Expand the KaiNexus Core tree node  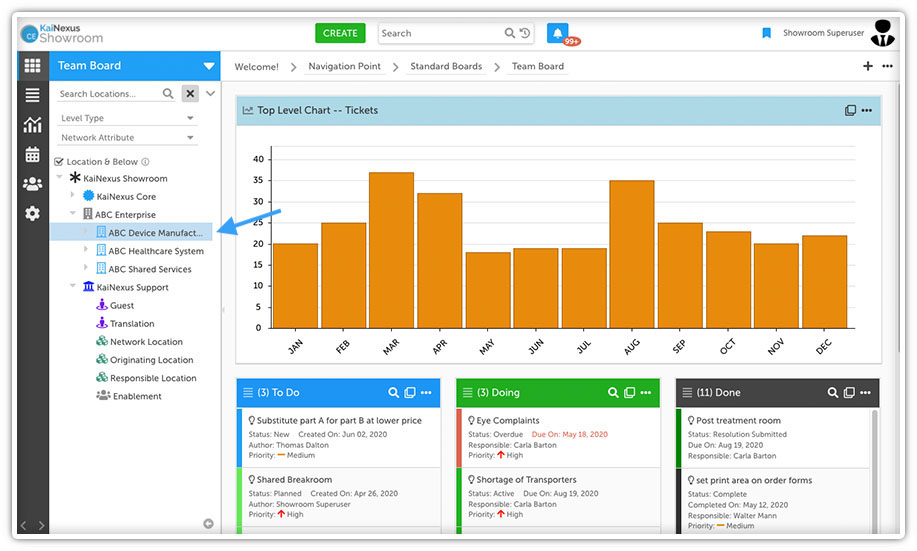(x=72, y=195)
